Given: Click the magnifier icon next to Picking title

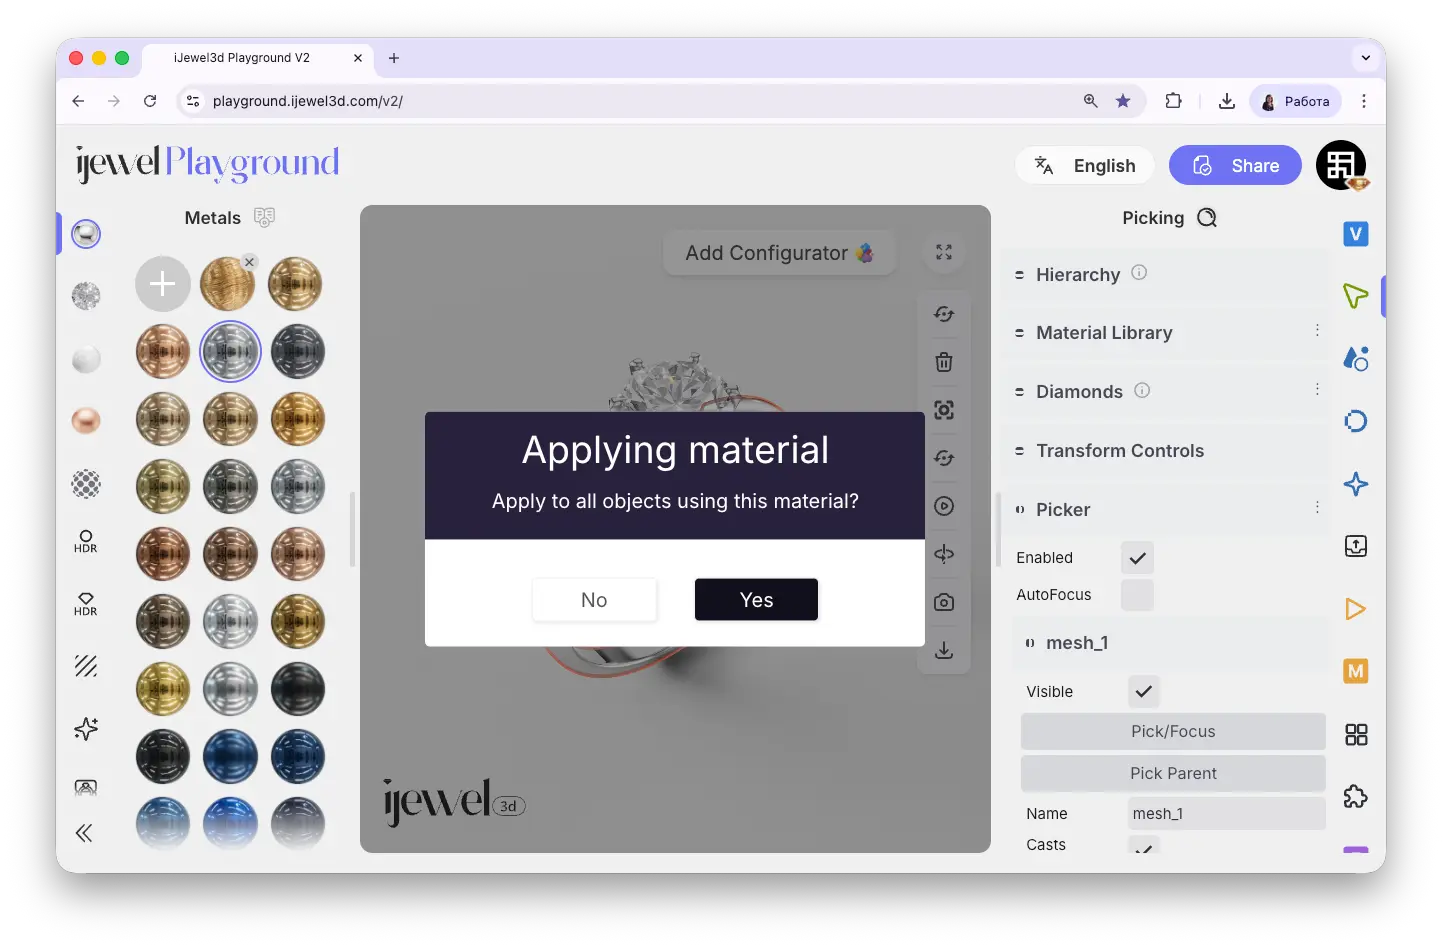Looking at the screenshot, I should click(1207, 217).
